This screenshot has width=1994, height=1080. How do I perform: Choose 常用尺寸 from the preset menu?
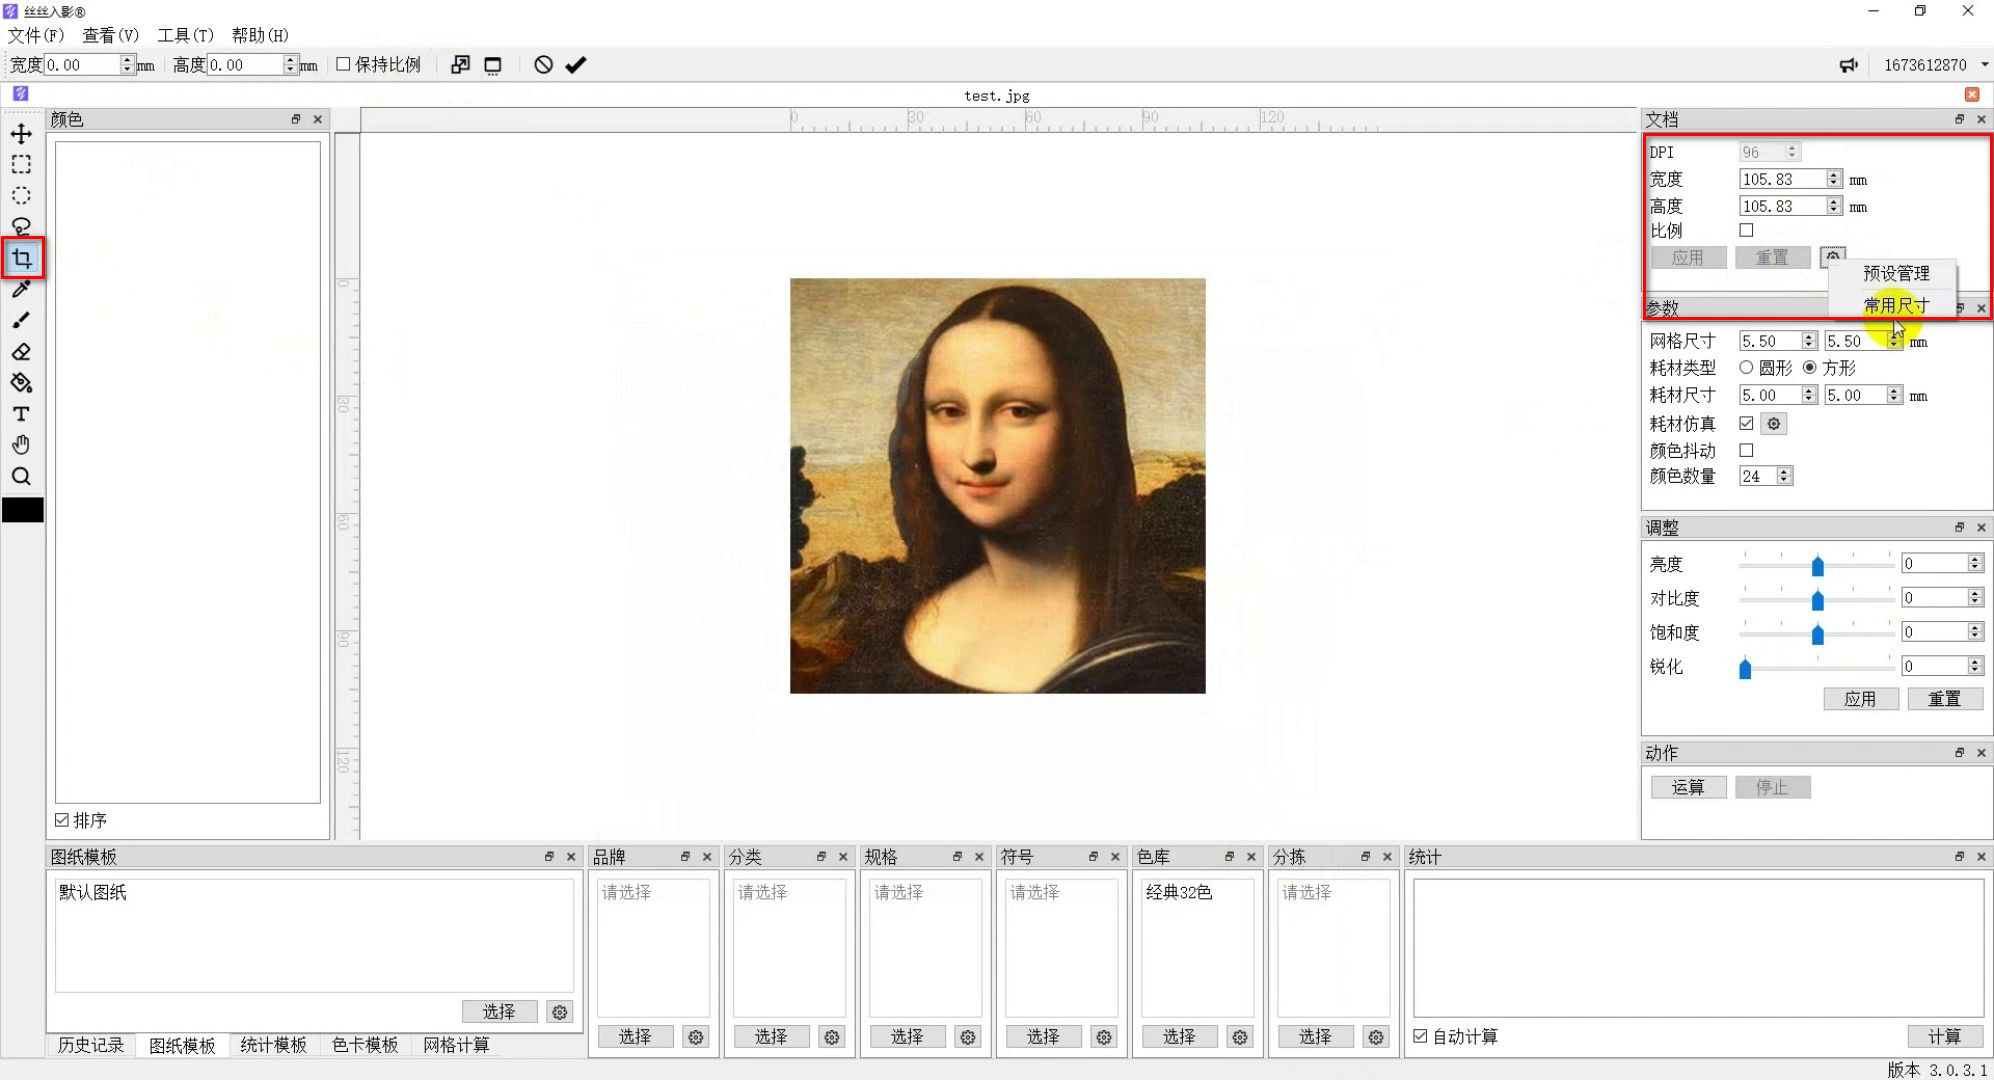coord(1896,304)
